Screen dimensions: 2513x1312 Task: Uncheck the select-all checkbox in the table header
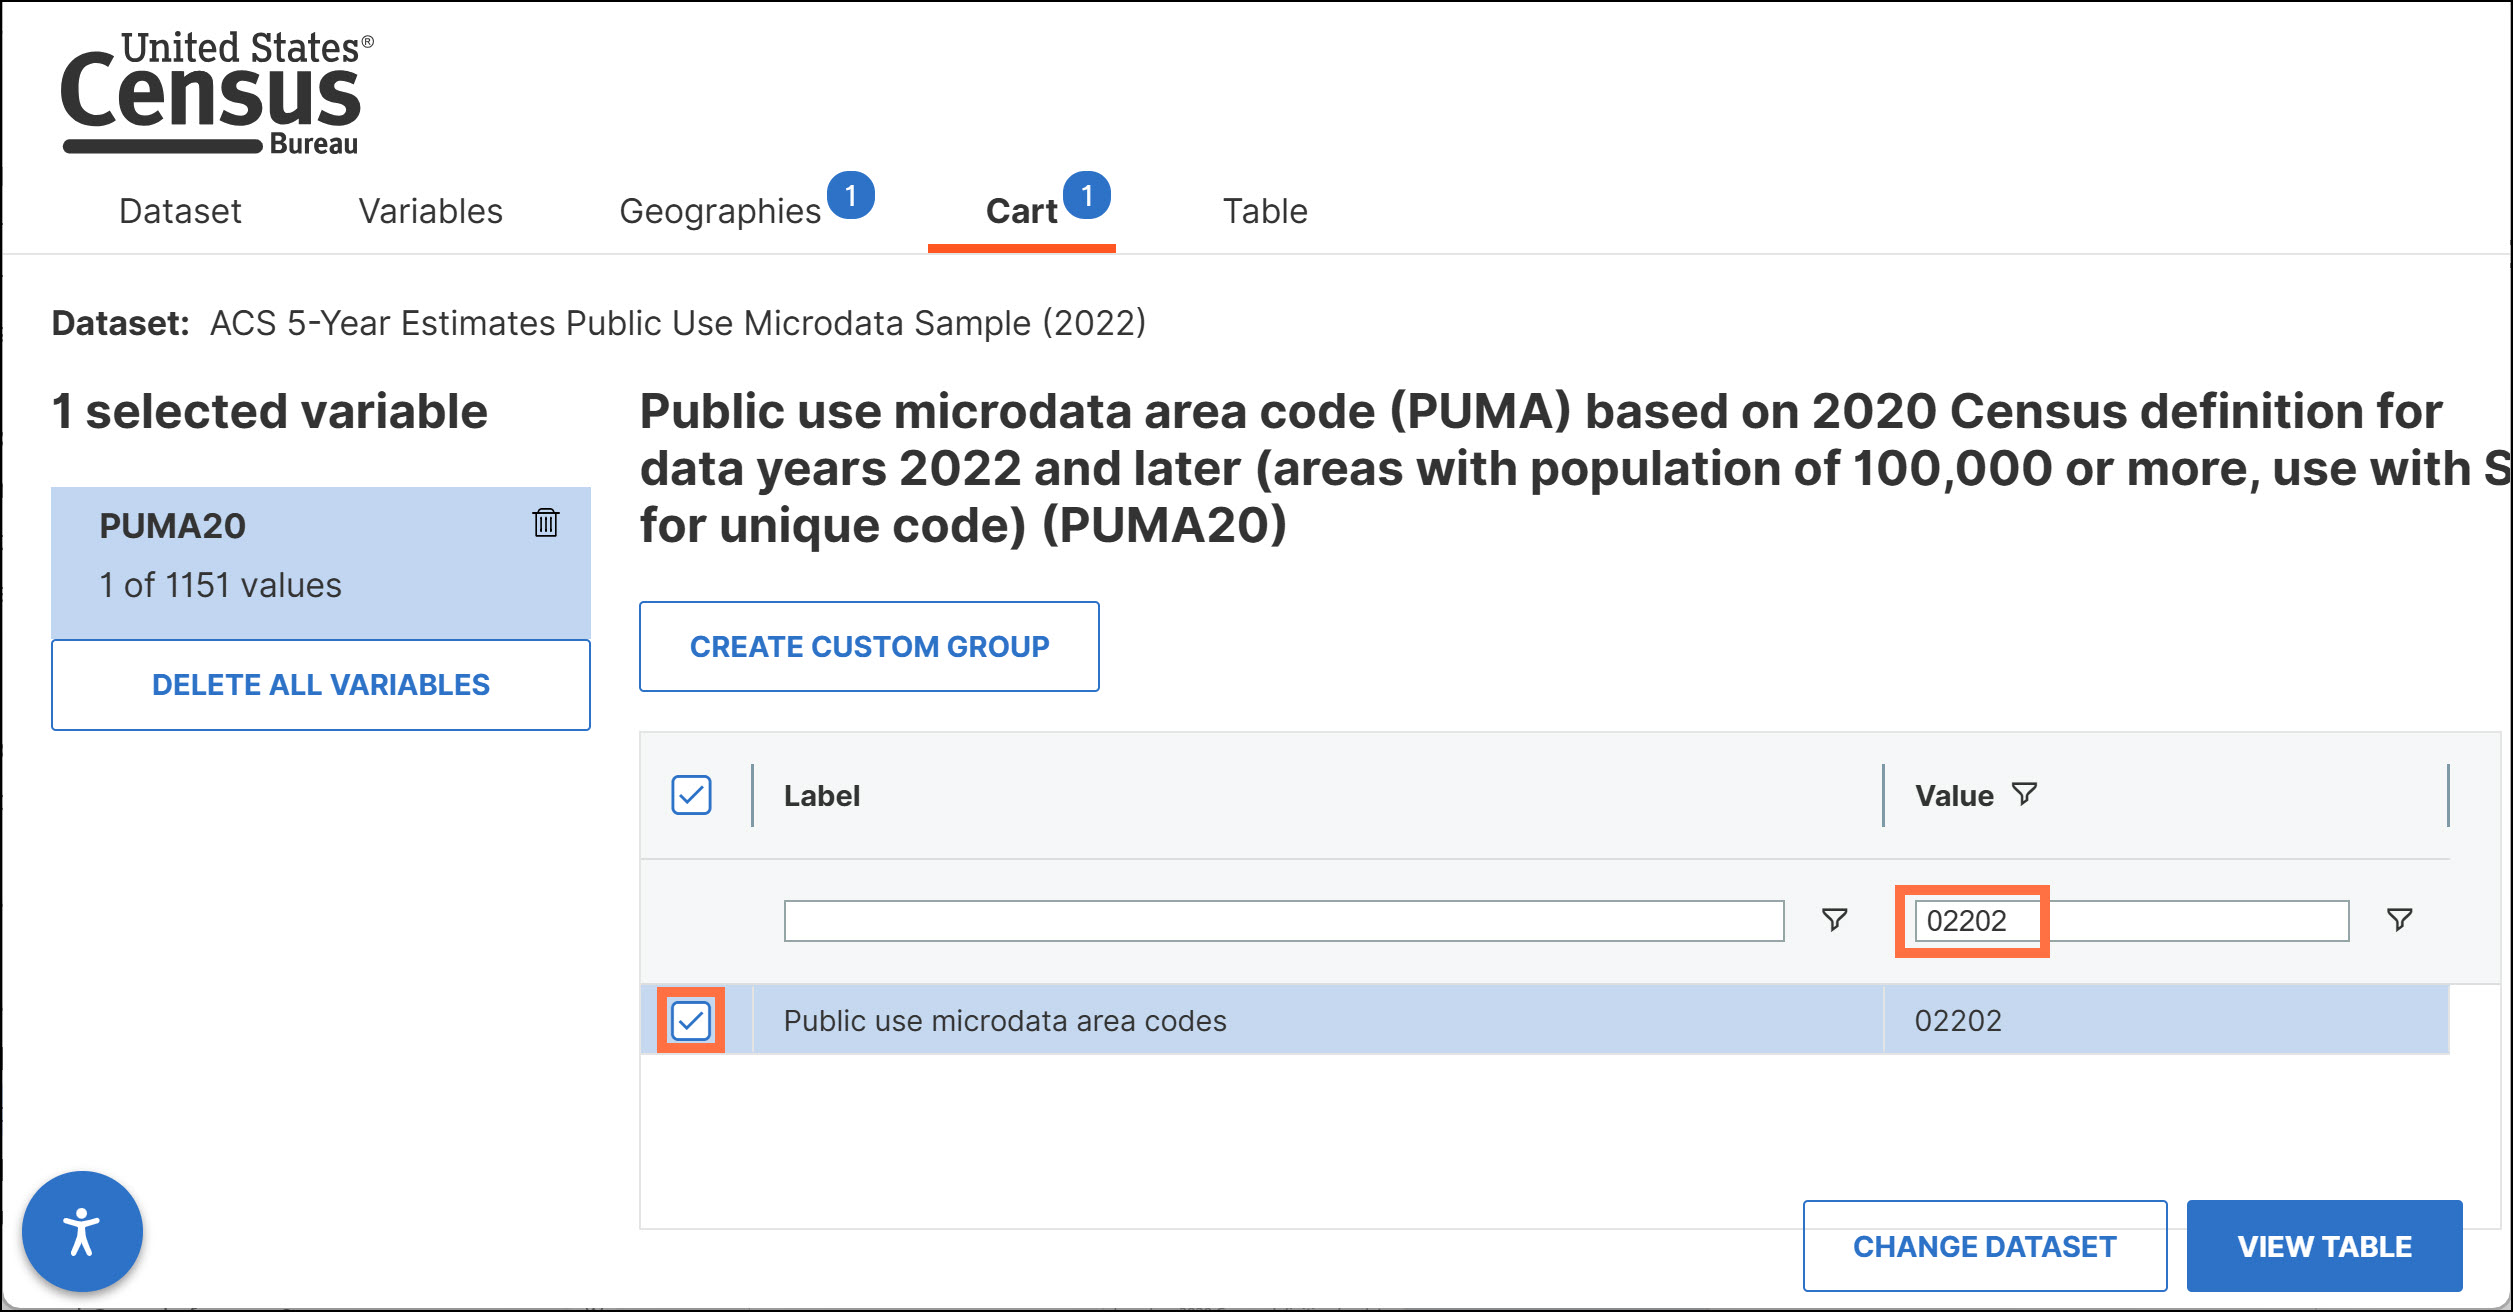[691, 794]
